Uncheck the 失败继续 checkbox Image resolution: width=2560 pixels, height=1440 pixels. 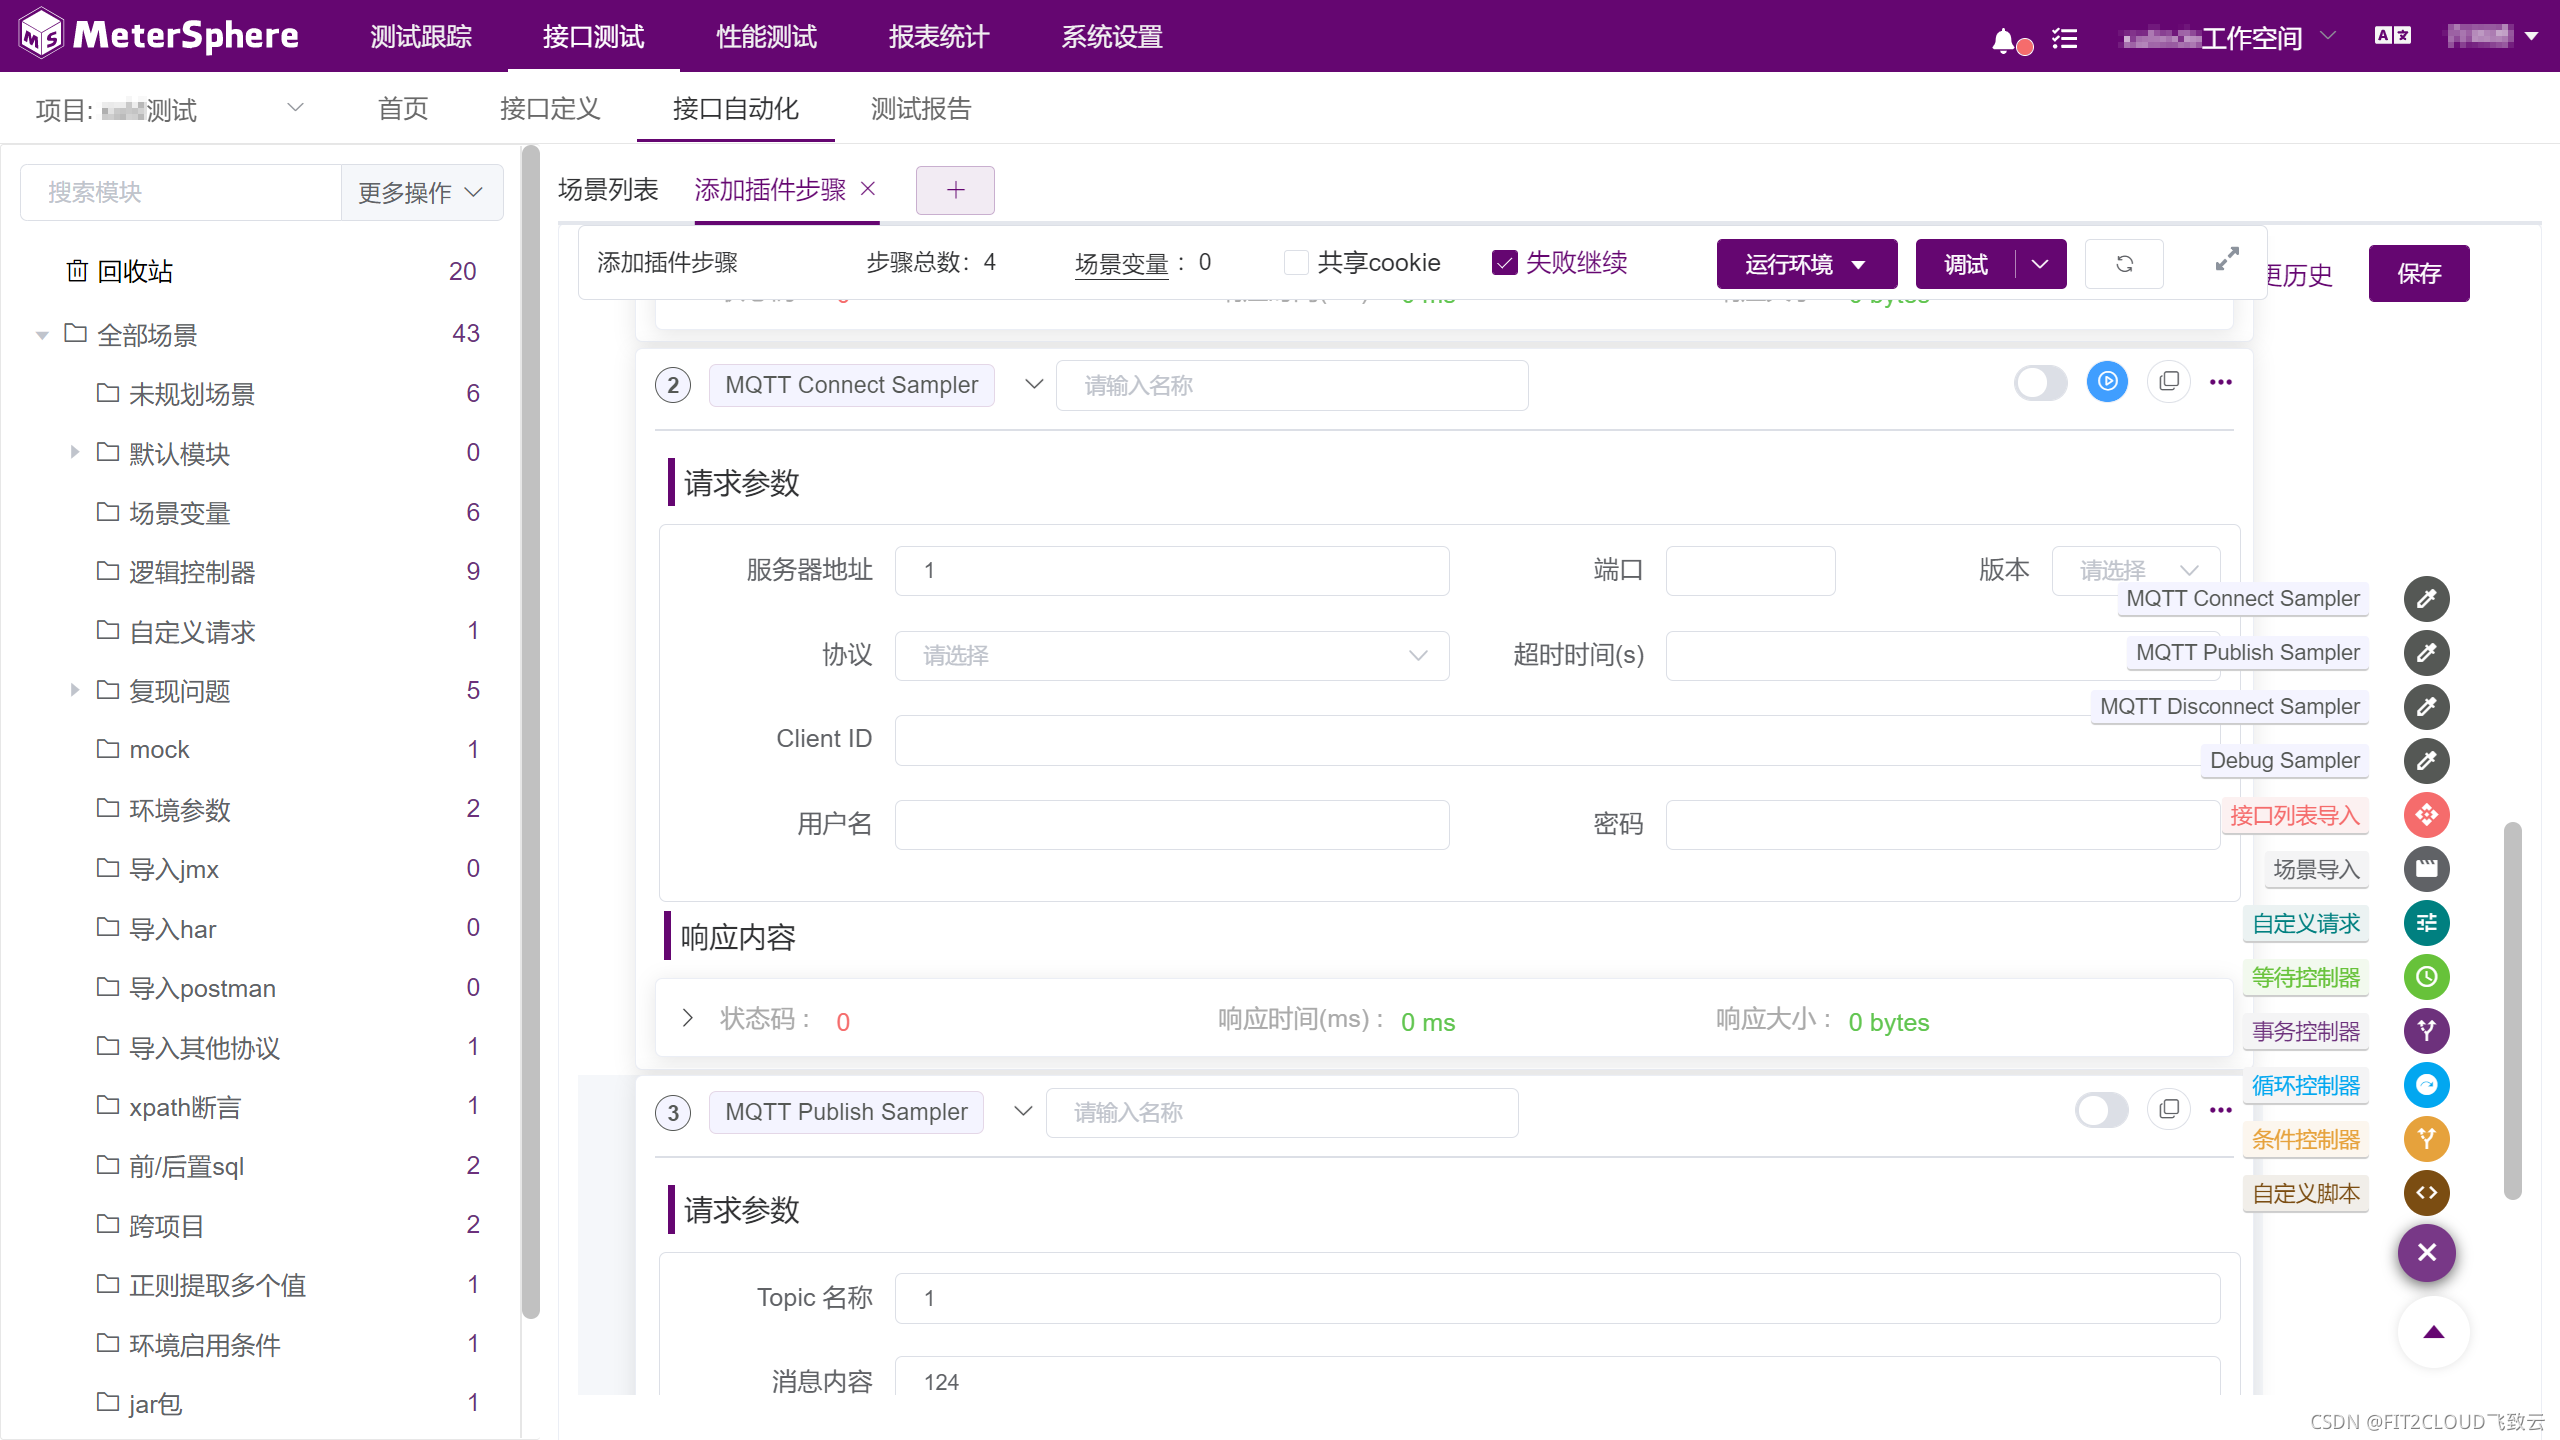coord(1504,263)
